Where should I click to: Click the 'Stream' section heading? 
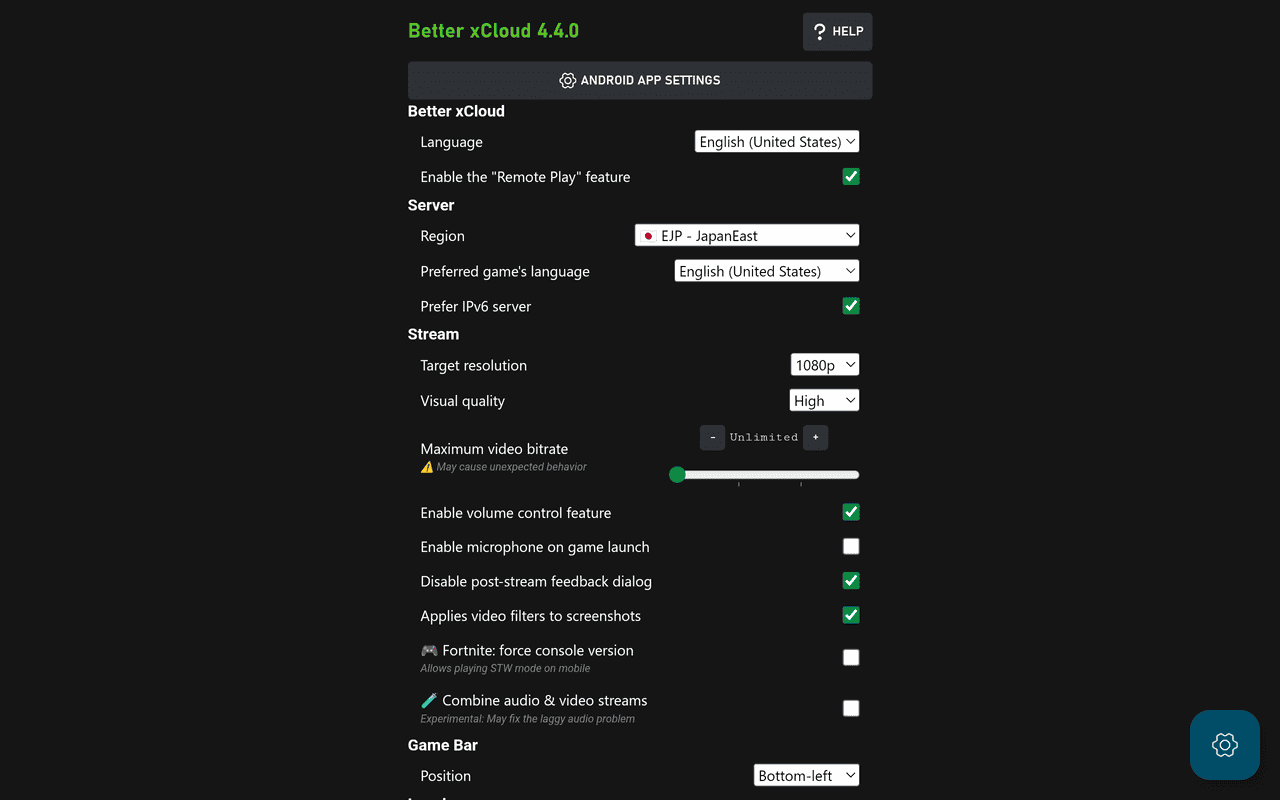[433, 334]
